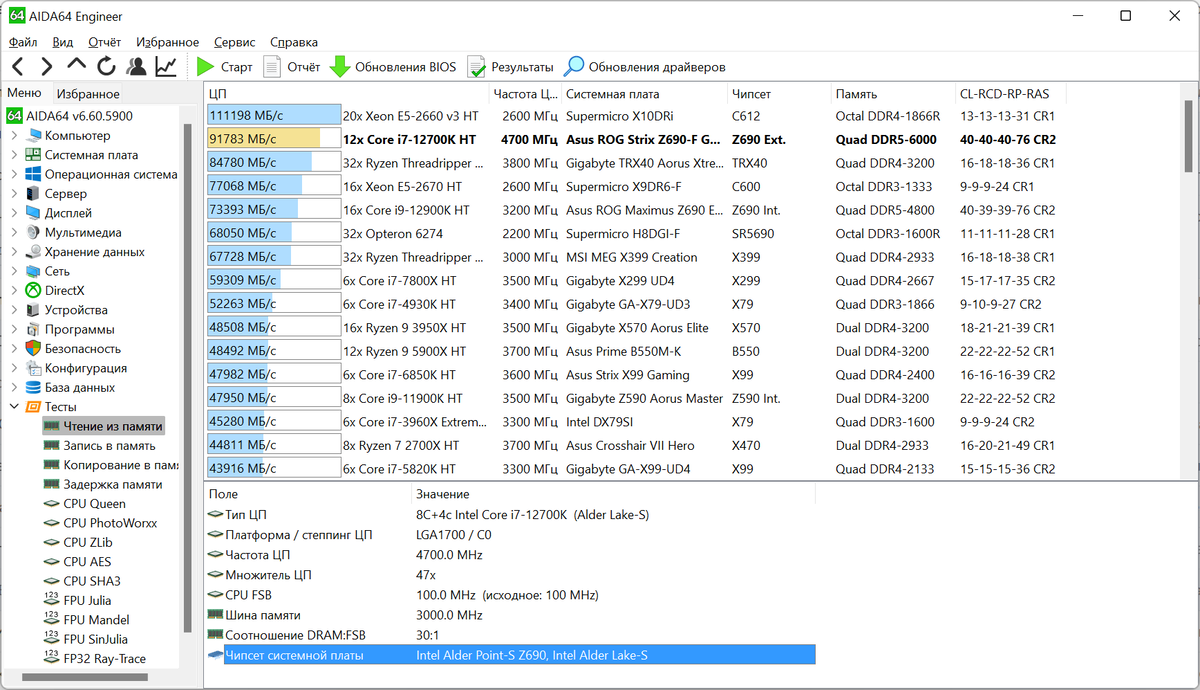Viewport: 1200px width, 690px height.
Task: Open the Отчёт menu in menu bar
Action: [x=105, y=42]
